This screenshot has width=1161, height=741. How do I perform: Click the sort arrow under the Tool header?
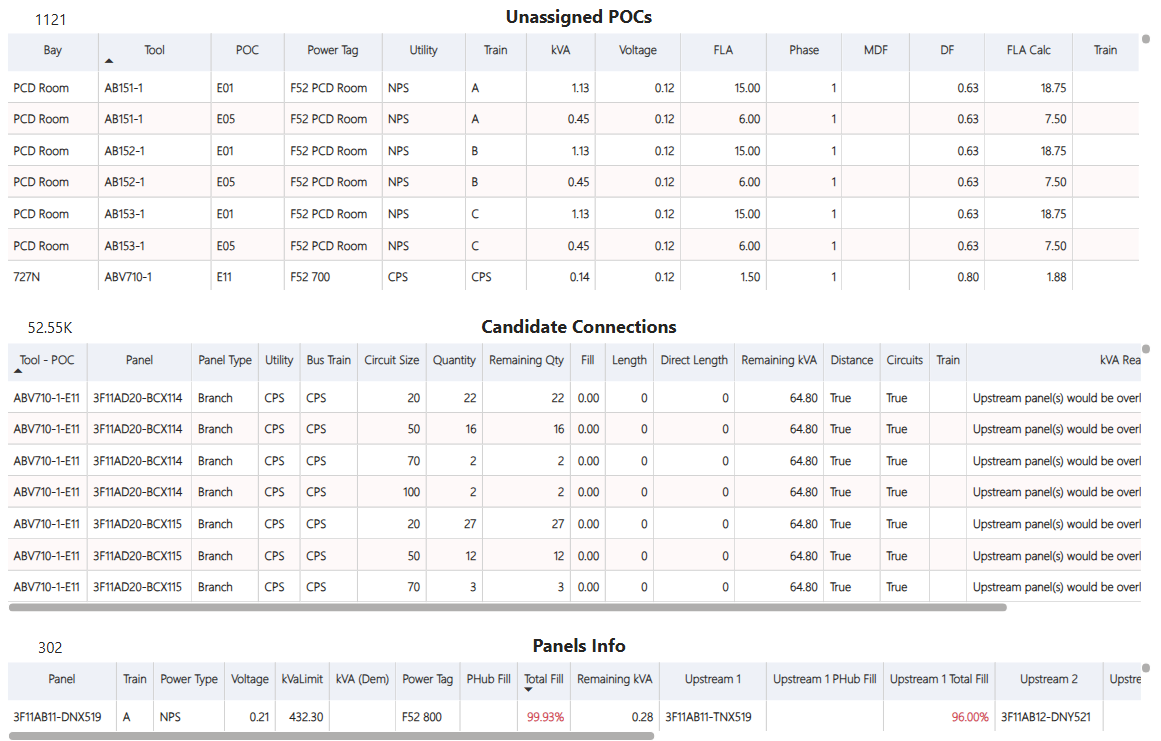[x=109, y=62]
